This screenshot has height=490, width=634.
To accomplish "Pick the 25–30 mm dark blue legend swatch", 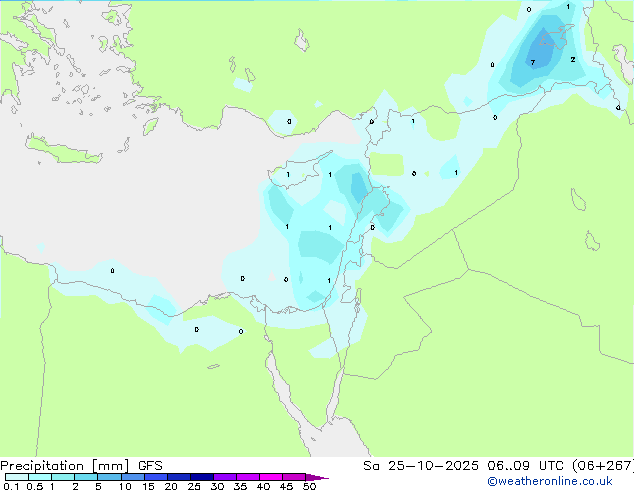I will click(201, 477).
